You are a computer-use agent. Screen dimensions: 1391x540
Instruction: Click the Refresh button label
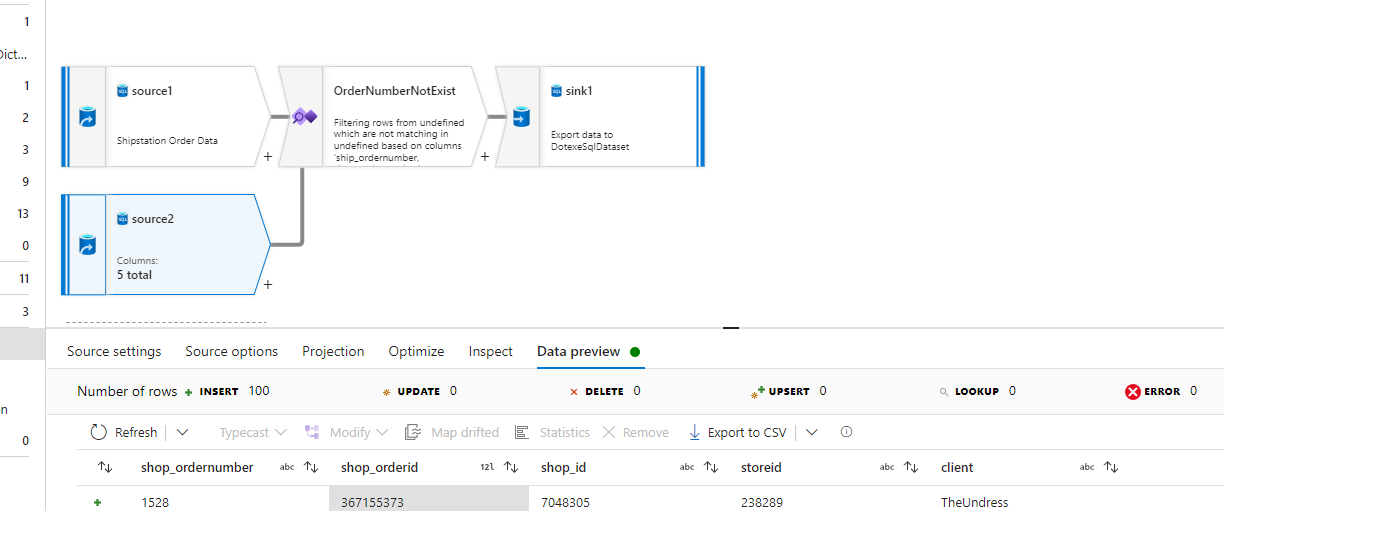[136, 432]
